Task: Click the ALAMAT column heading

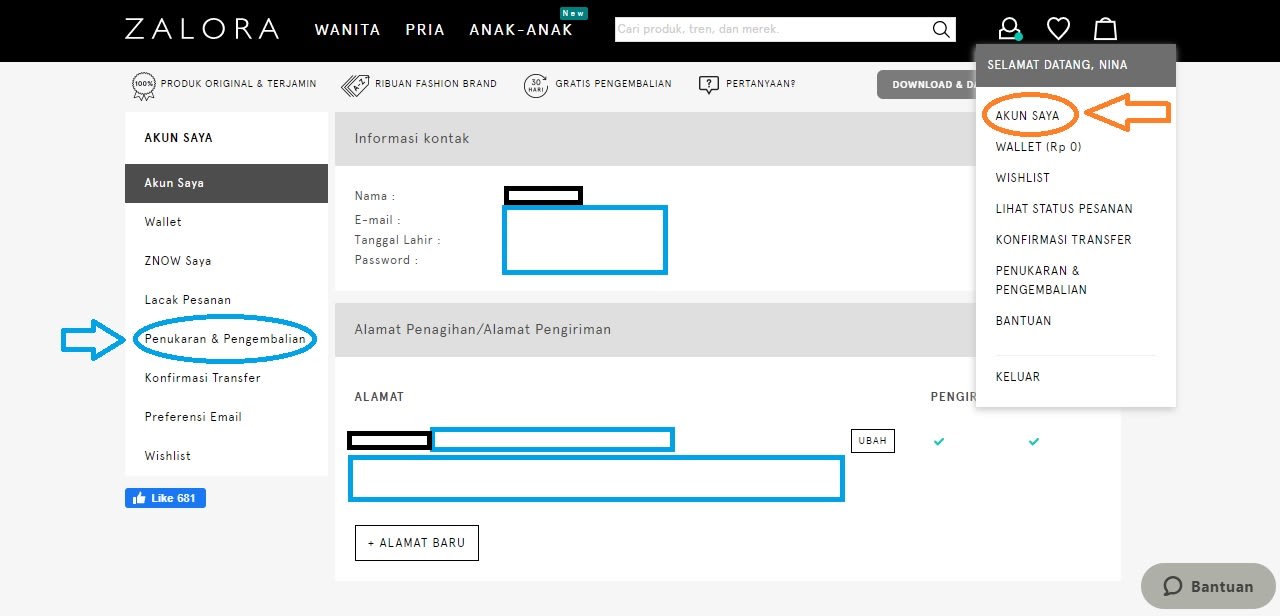Action: [x=379, y=397]
